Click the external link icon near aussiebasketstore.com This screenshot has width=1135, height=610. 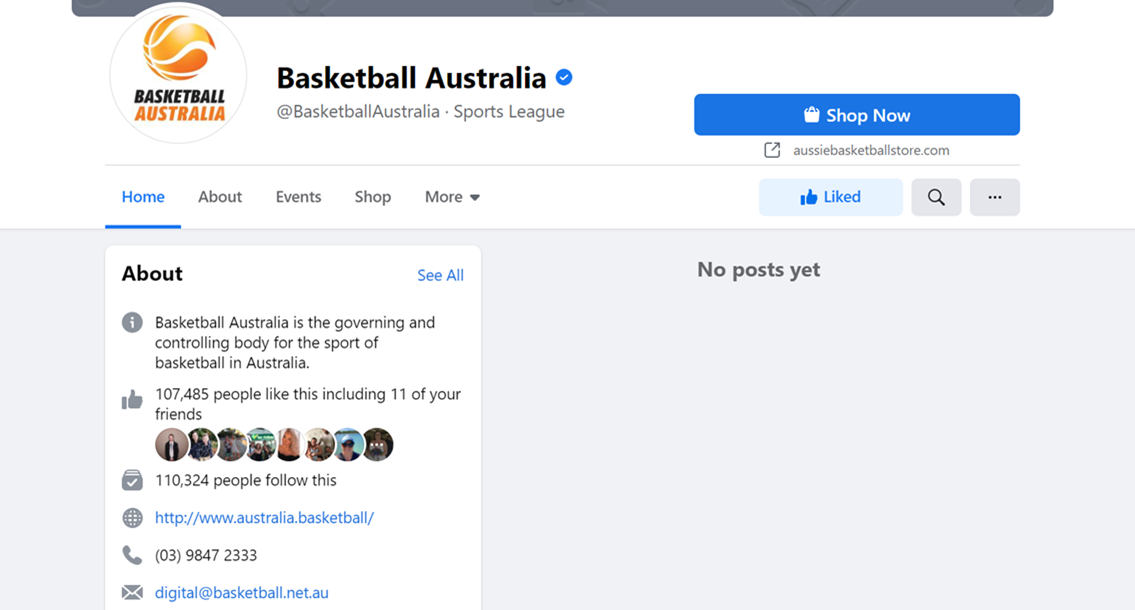click(x=771, y=149)
